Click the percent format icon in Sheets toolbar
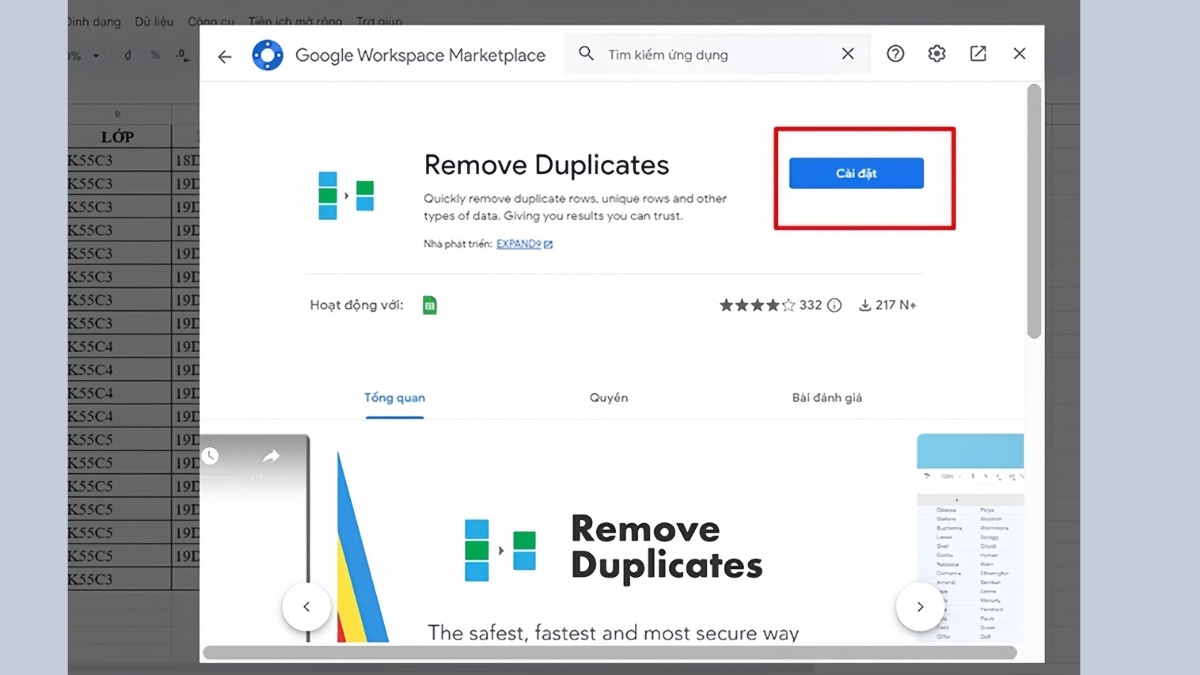The image size is (1200, 675). [155, 56]
